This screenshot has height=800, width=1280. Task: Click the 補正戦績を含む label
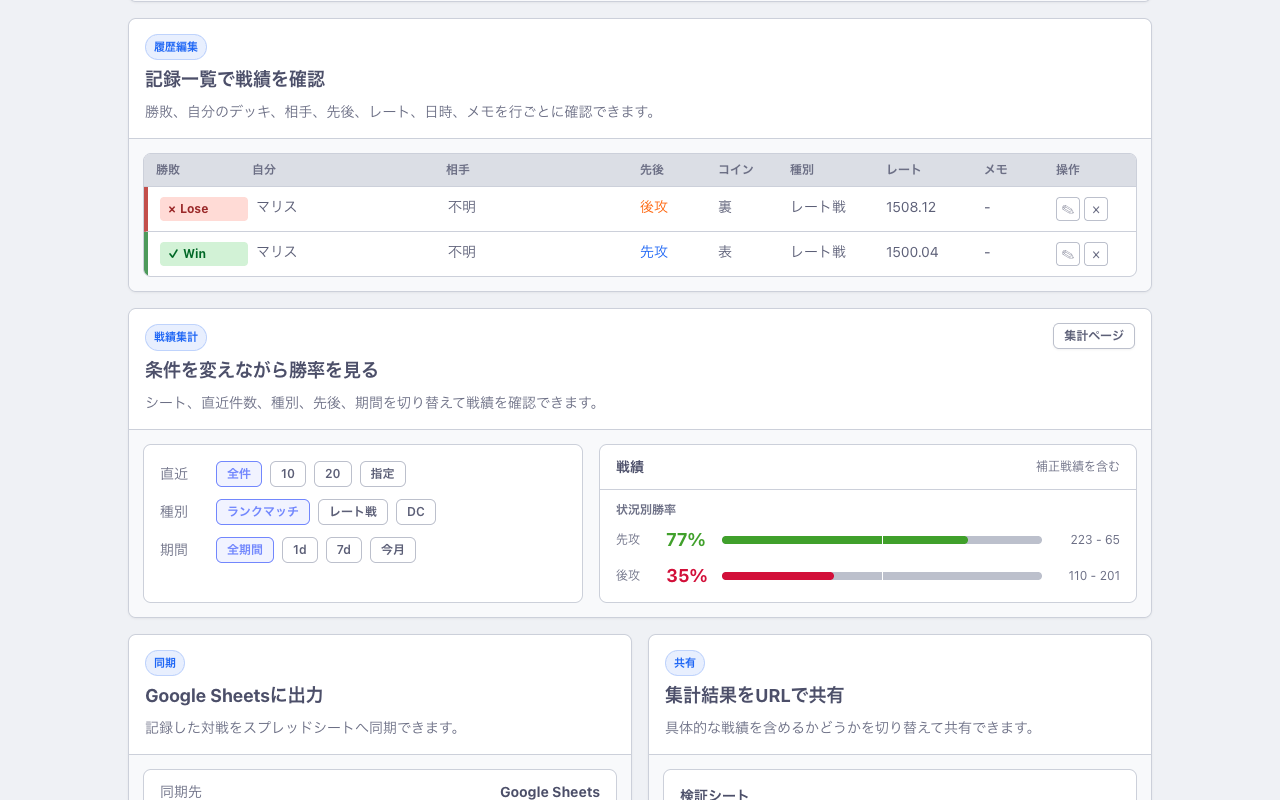click(x=1078, y=467)
